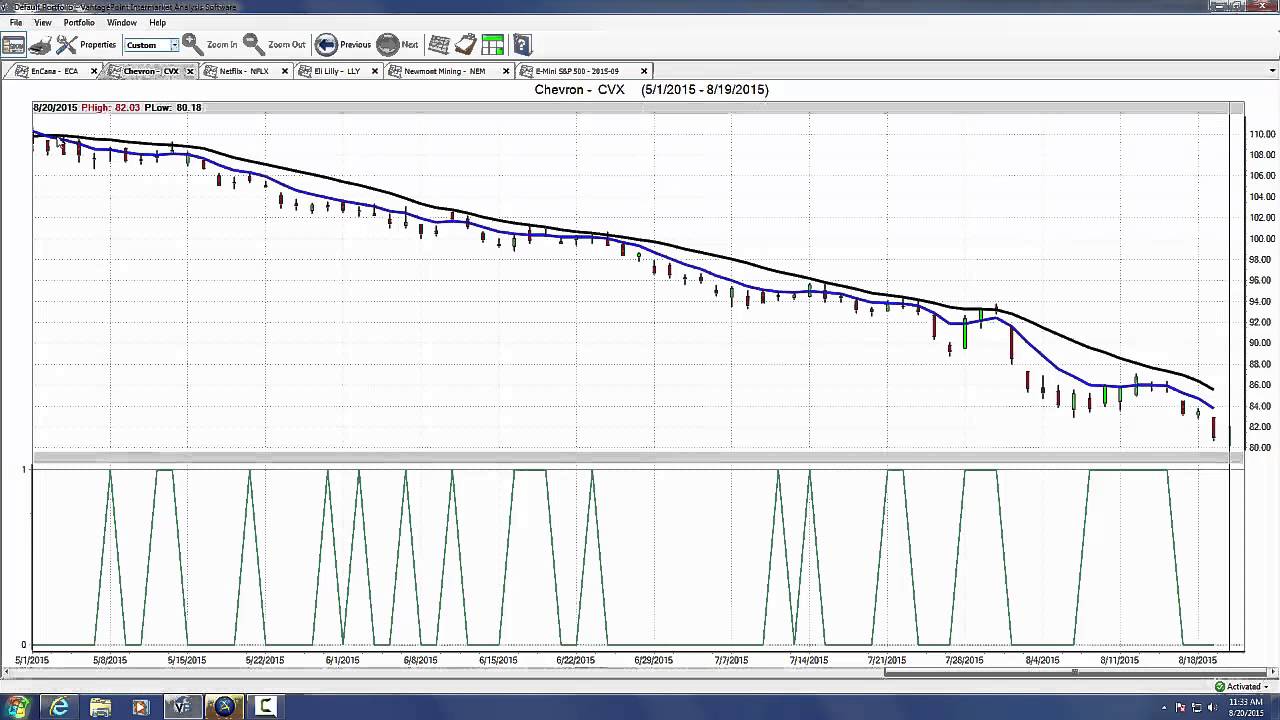This screenshot has width=1280, height=720.
Task: Open the Window menu
Action: tap(122, 22)
